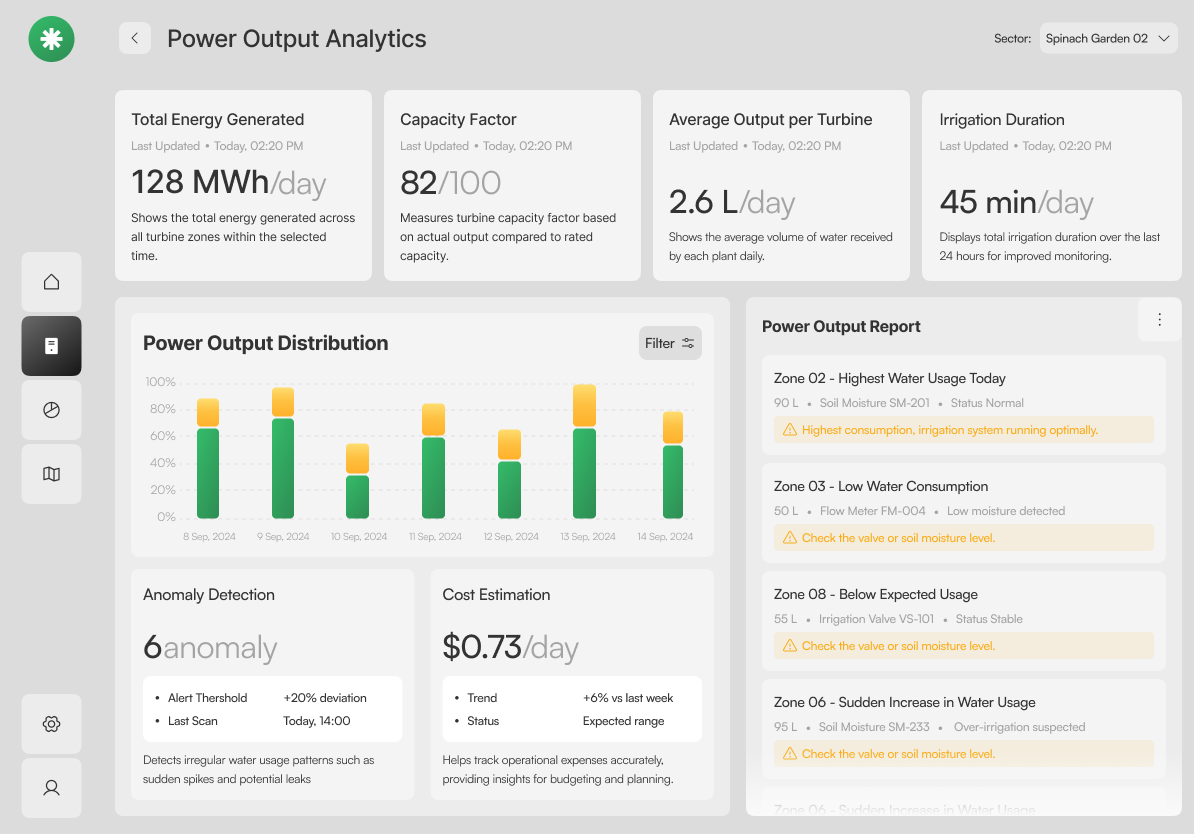Click warning icon in Zone 02 alert
1194x834 pixels.
tap(790, 430)
